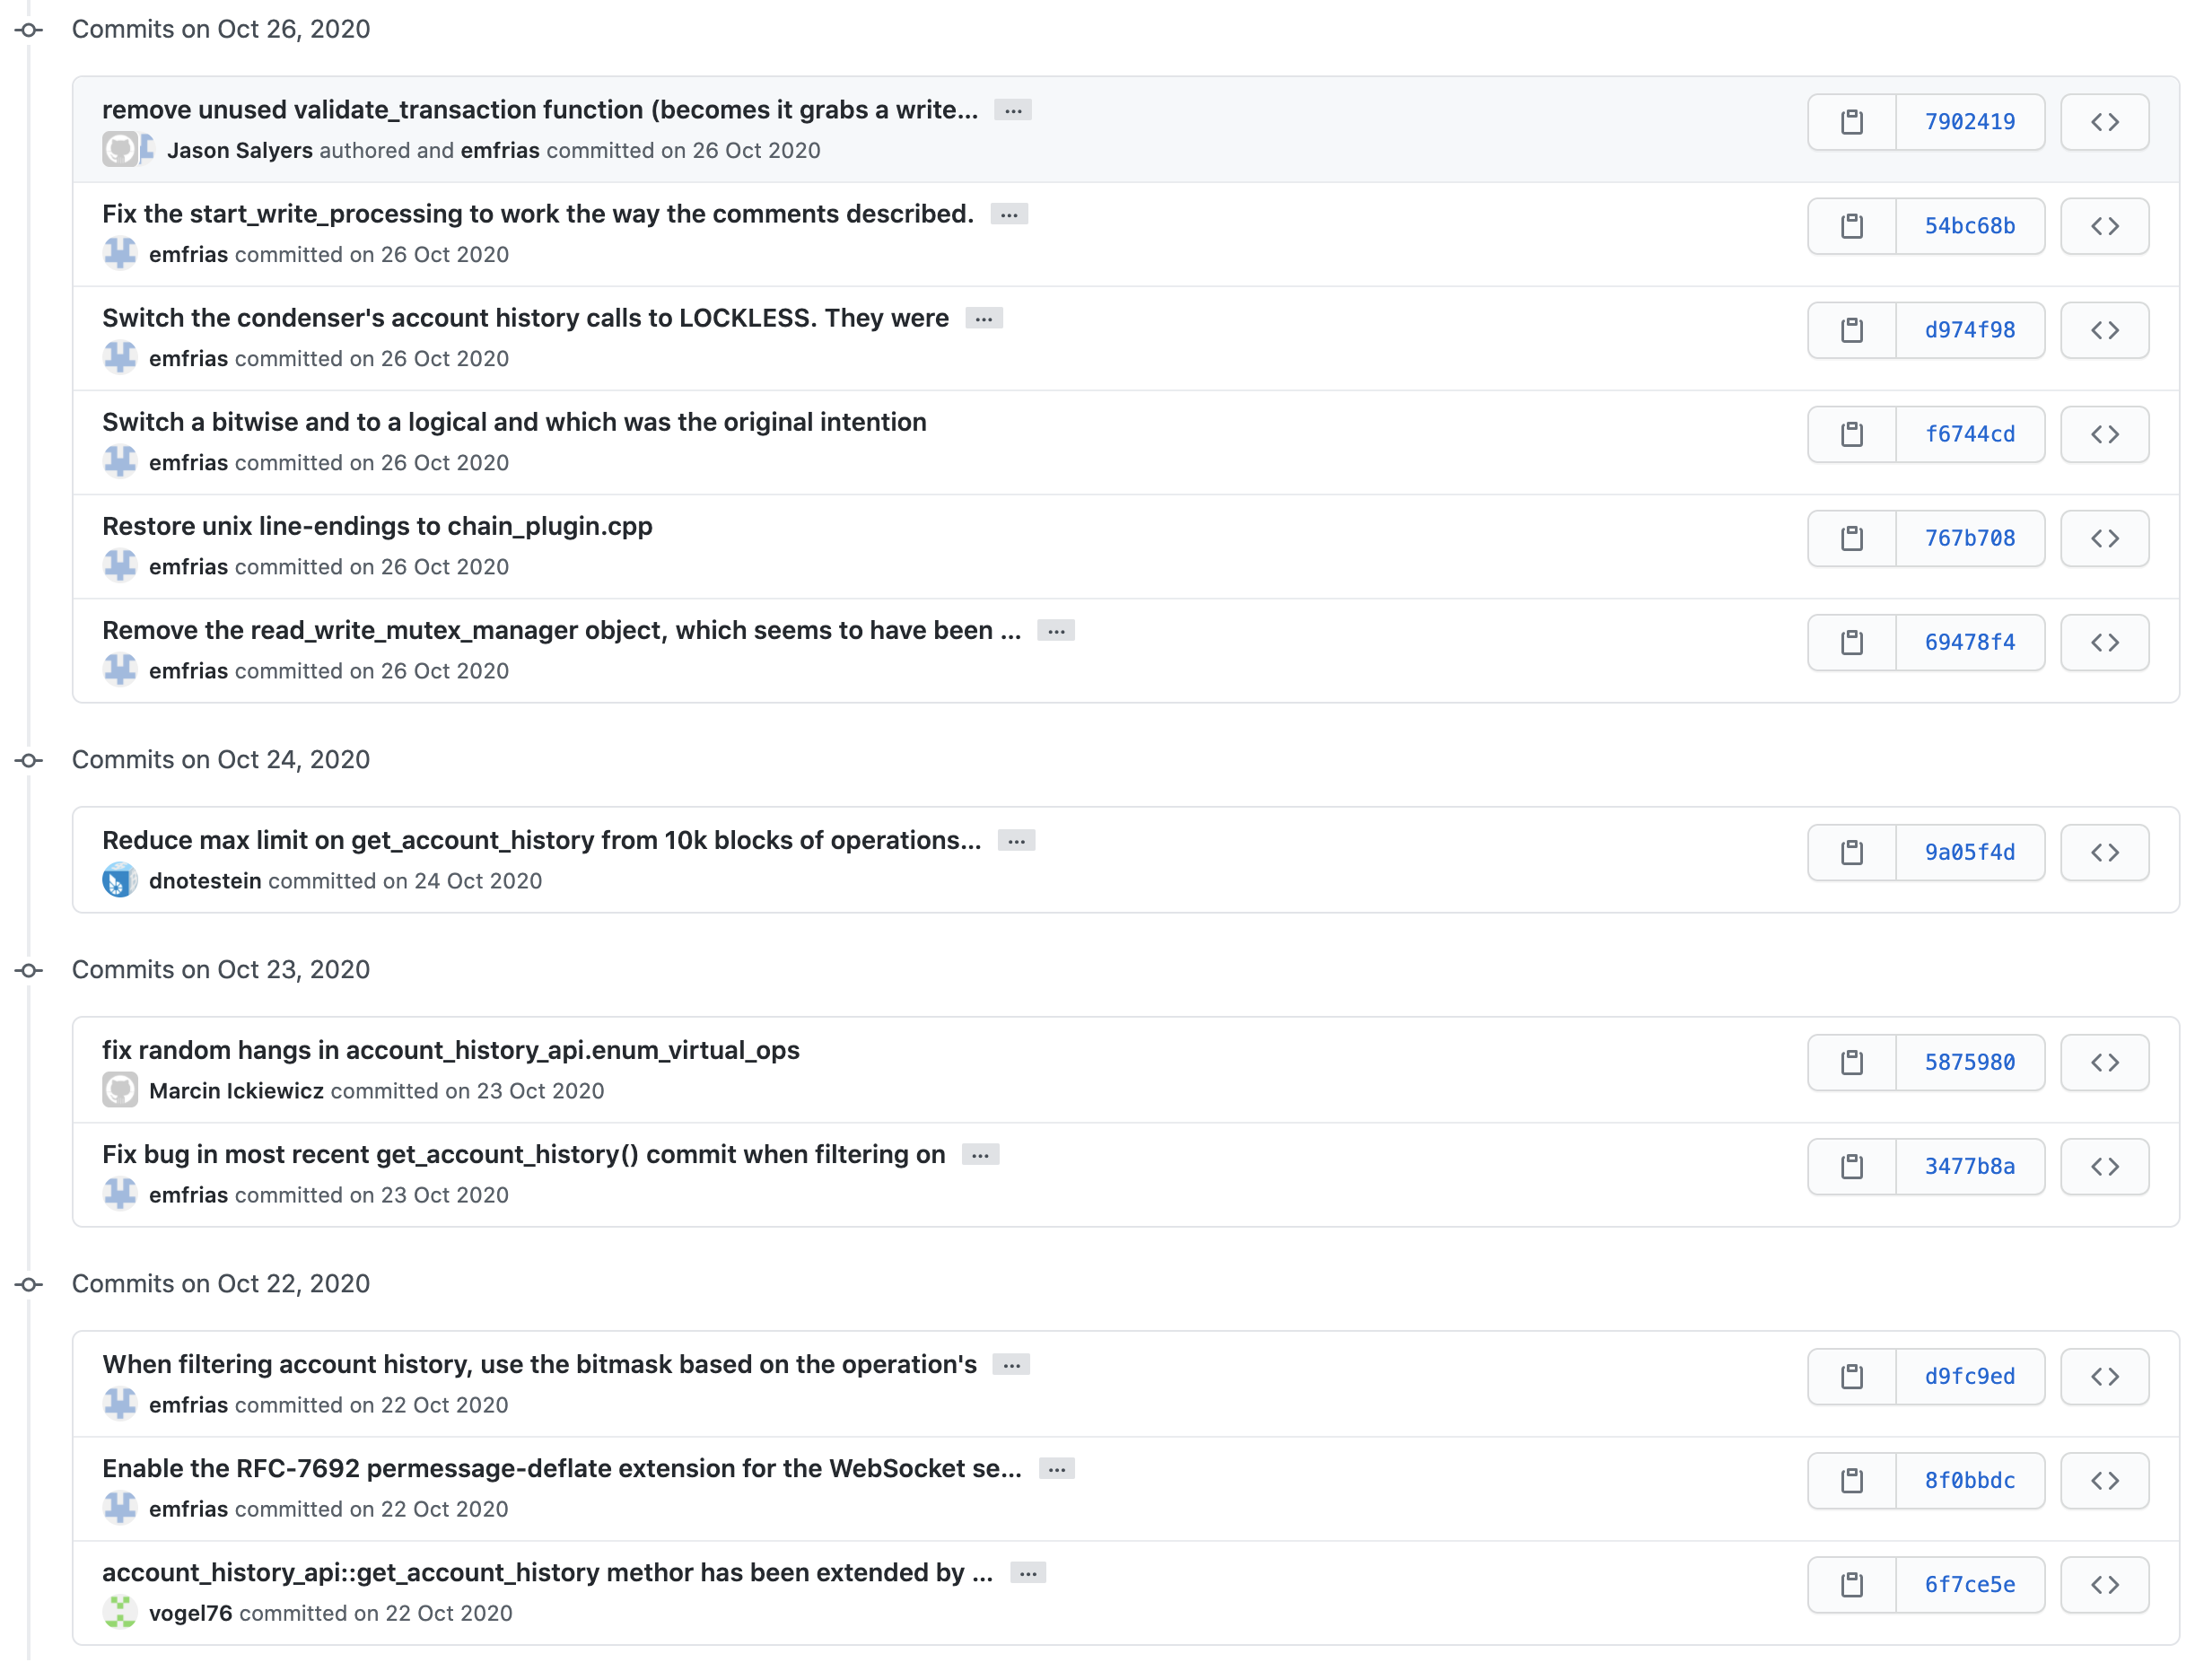Expand description of read_write_mutex_manager commit

(1055, 631)
